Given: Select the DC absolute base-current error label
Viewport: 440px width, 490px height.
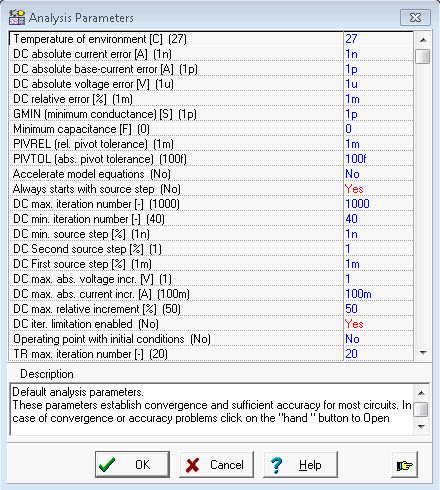Looking at the screenshot, I should tap(105, 69).
